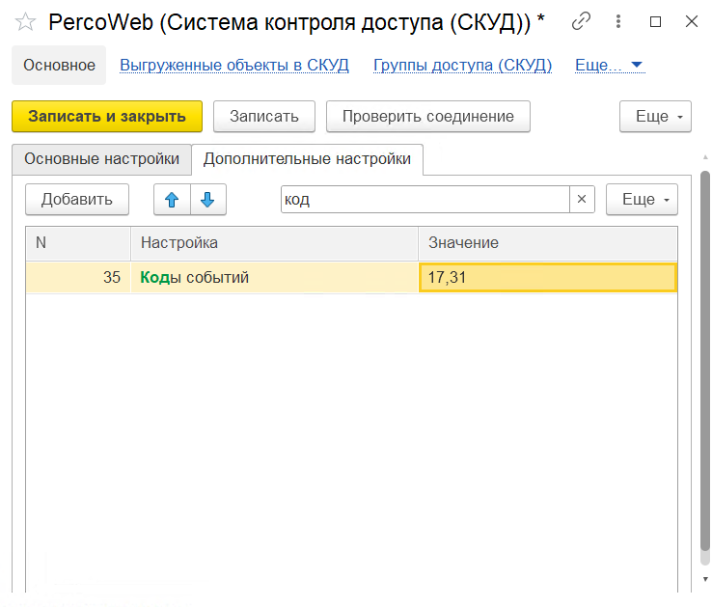Copy link using chain icon
712x607 pixels.
click(581, 21)
